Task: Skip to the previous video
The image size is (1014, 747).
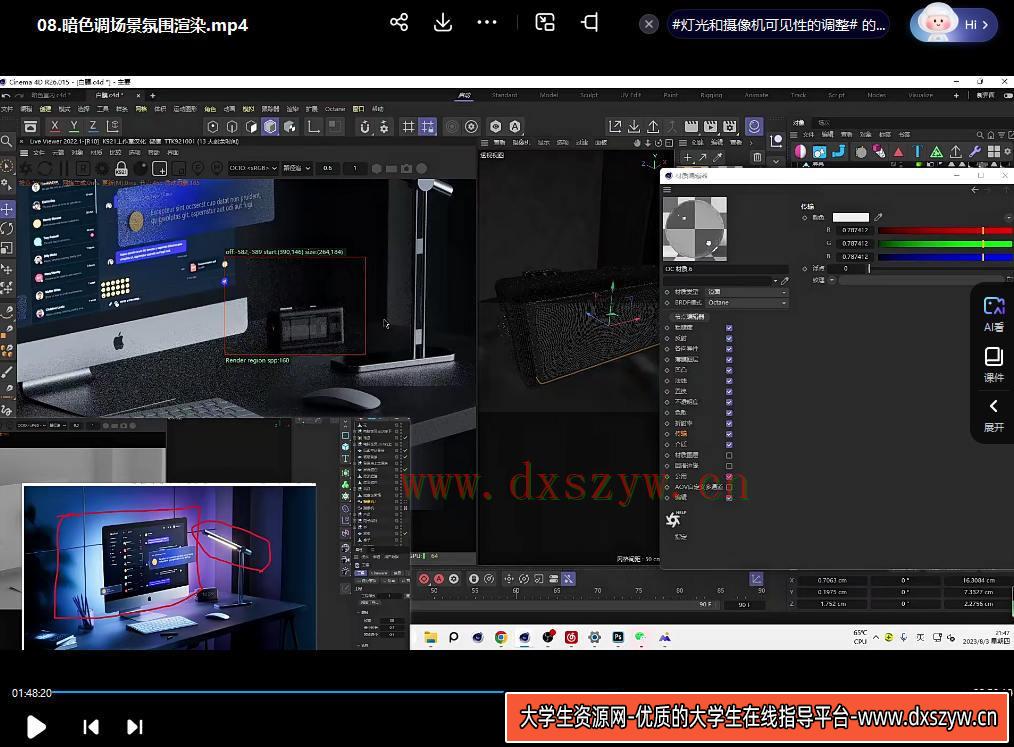Action: pyautogui.click(x=91, y=727)
